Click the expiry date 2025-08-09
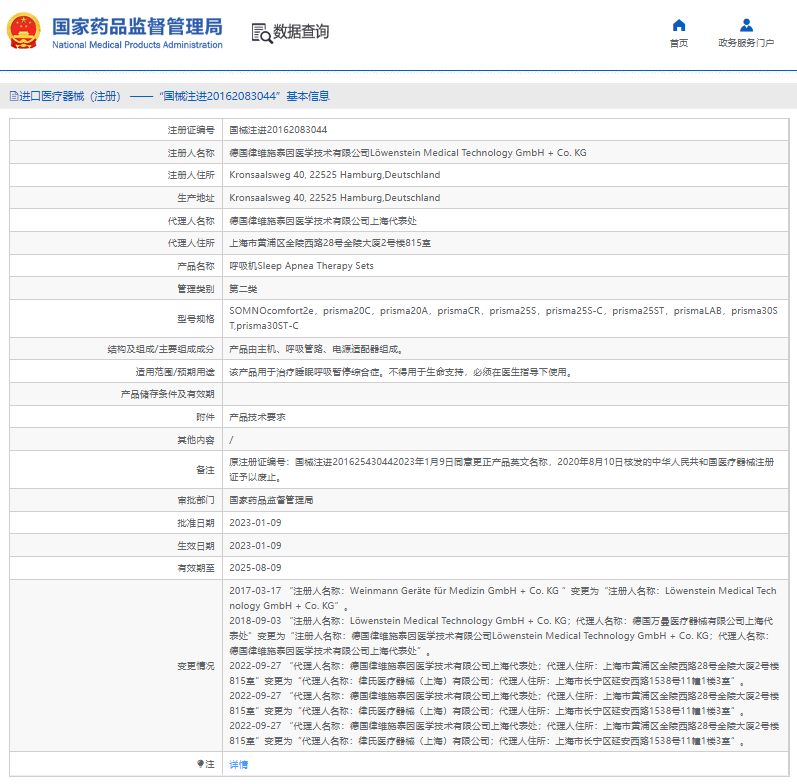This screenshot has width=797, height=784. tap(255, 568)
